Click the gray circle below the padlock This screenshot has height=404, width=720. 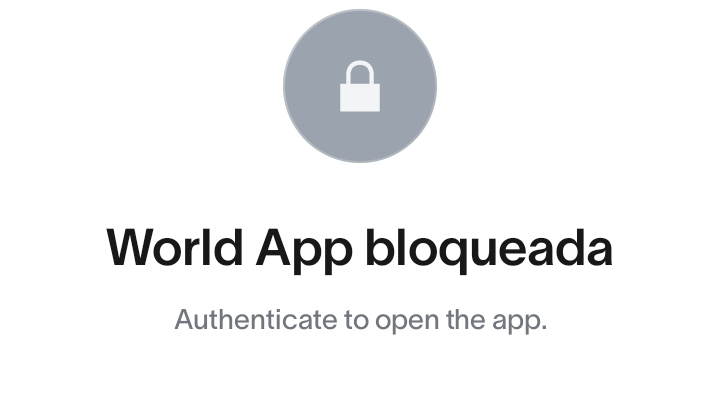360,138
